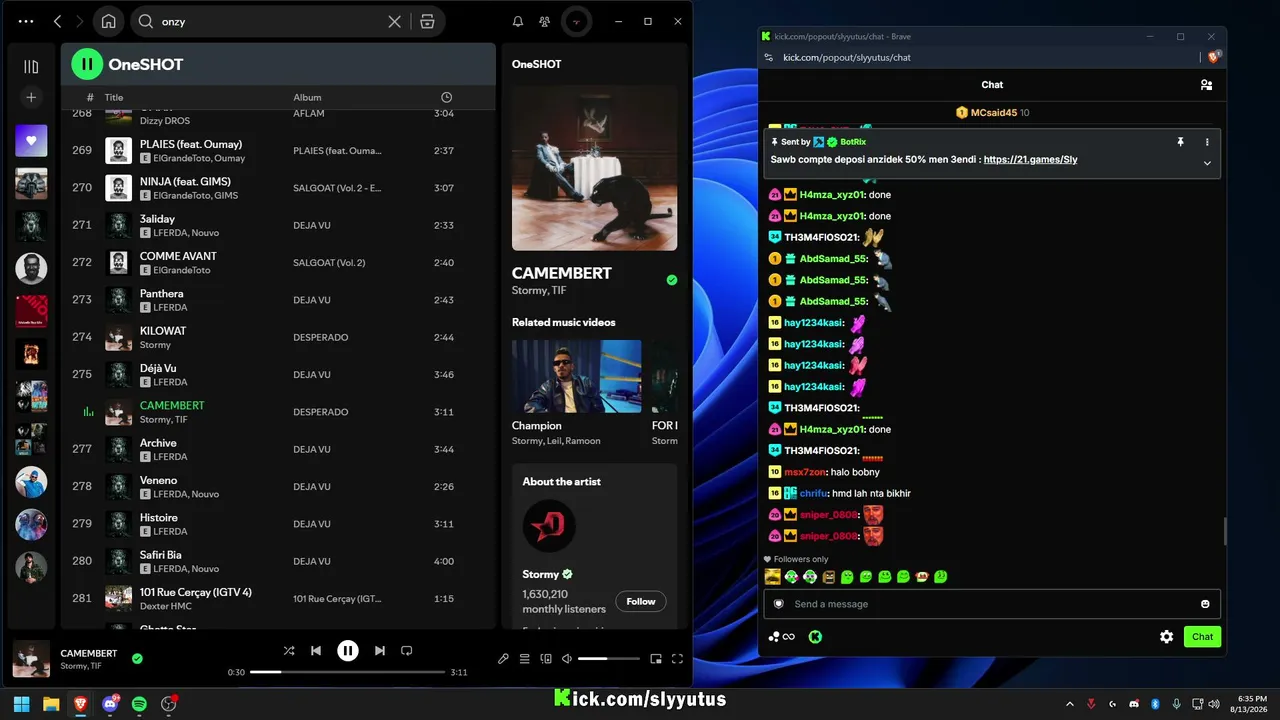Sort the track list by Album column
Image resolution: width=1280 pixels, height=720 pixels.
[x=307, y=97]
